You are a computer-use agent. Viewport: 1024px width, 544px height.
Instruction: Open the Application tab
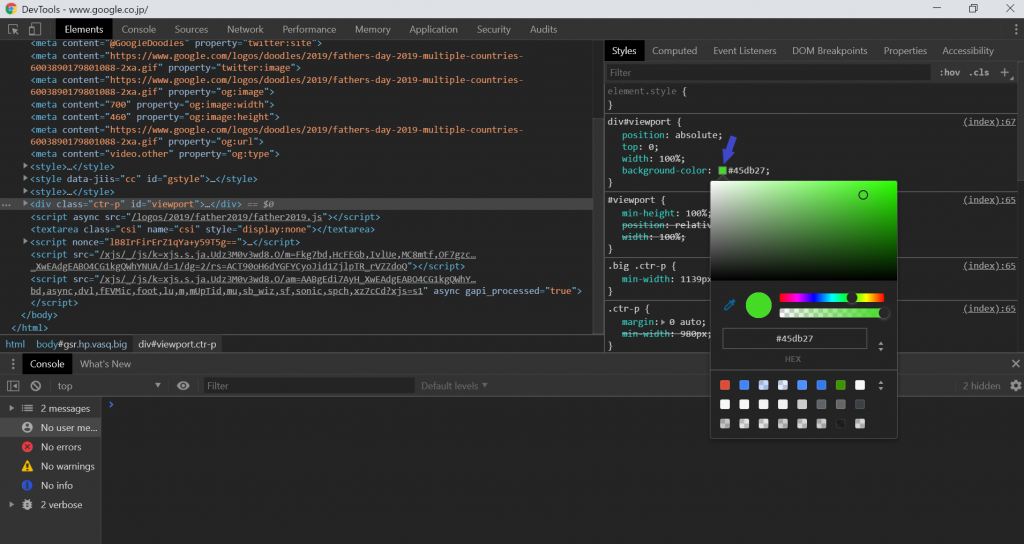point(433,29)
